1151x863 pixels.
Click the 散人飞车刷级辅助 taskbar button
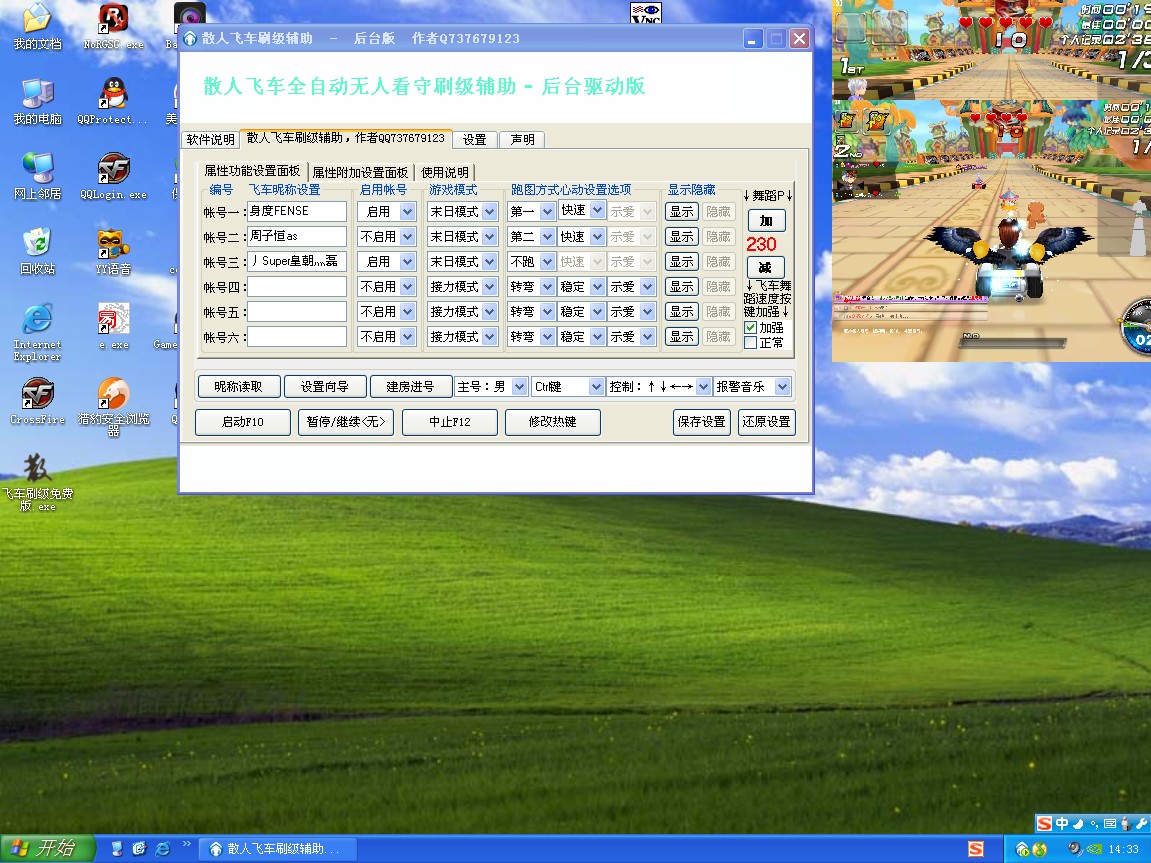click(x=278, y=849)
